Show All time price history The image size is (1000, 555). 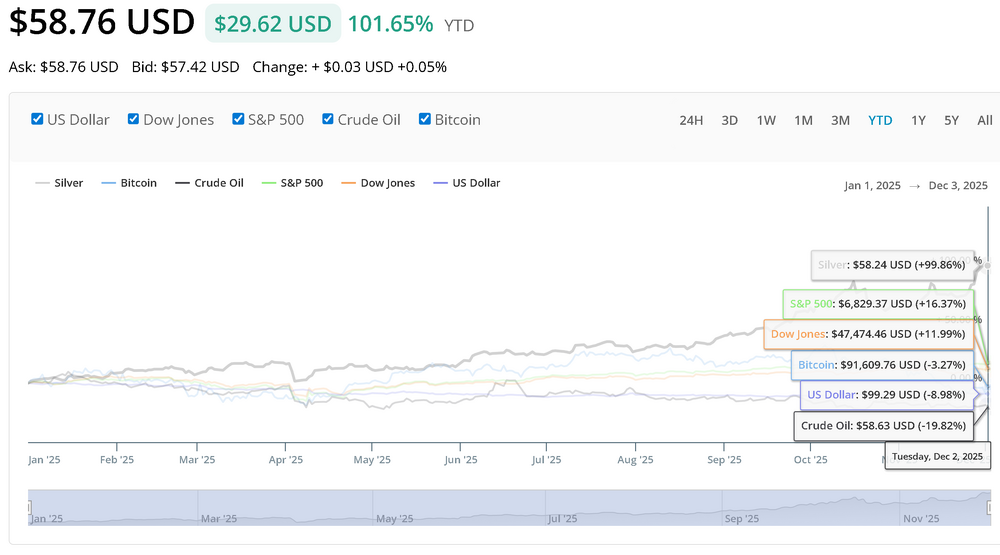click(985, 120)
